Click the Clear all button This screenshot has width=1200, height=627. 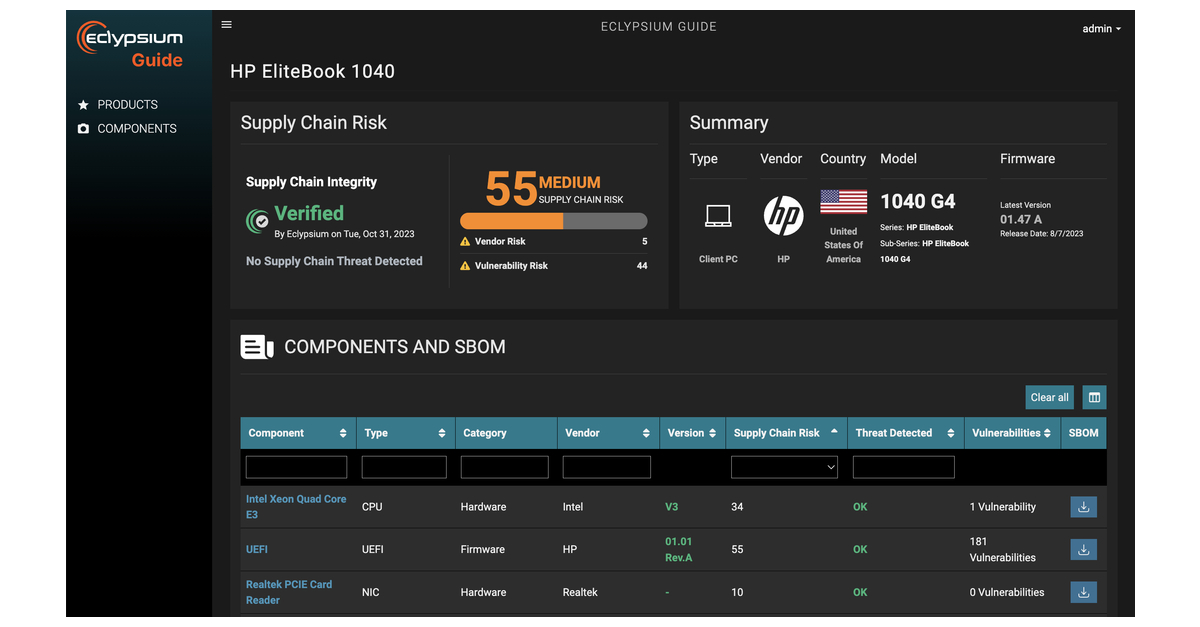1049,397
